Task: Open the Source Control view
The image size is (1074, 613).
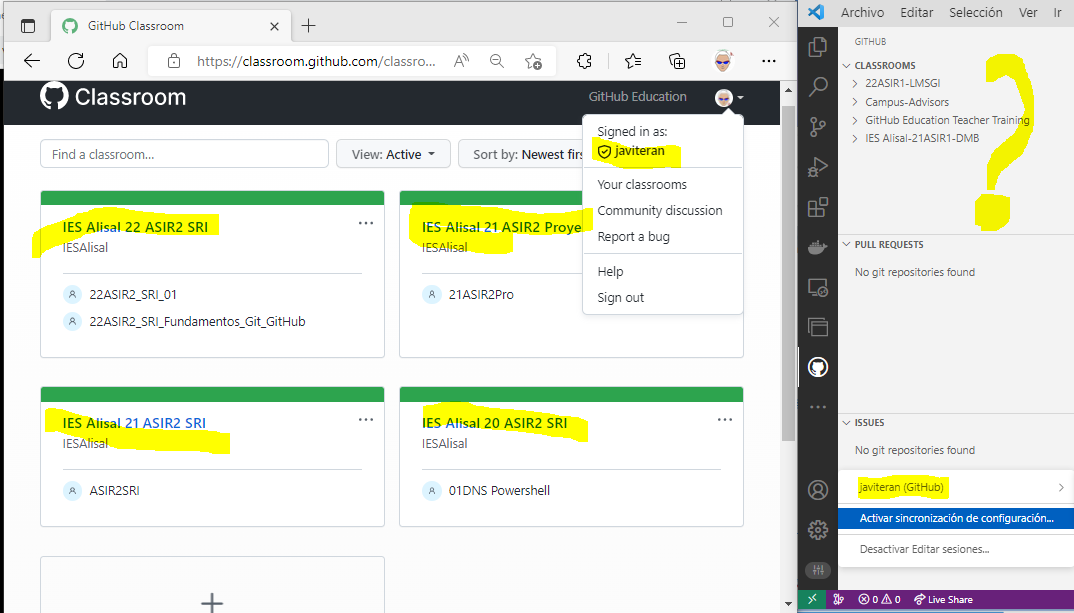Action: [818, 127]
